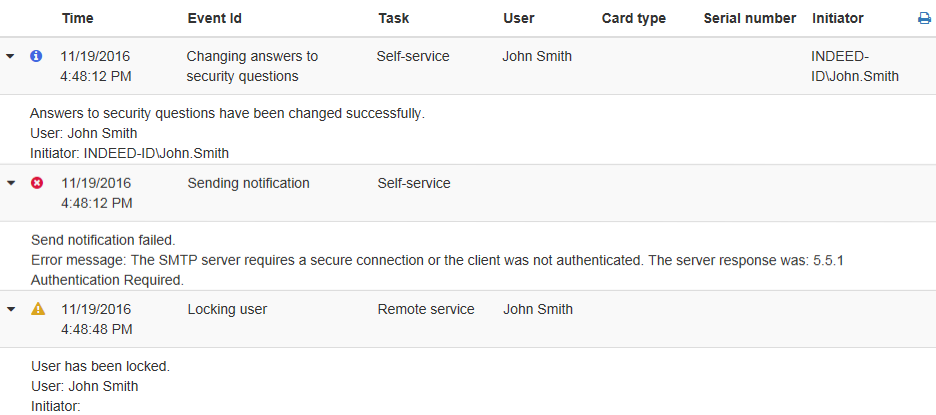The width and height of the screenshot is (936, 415).
Task: Click the Serial number column header
Action: pyautogui.click(x=750, y=19)
